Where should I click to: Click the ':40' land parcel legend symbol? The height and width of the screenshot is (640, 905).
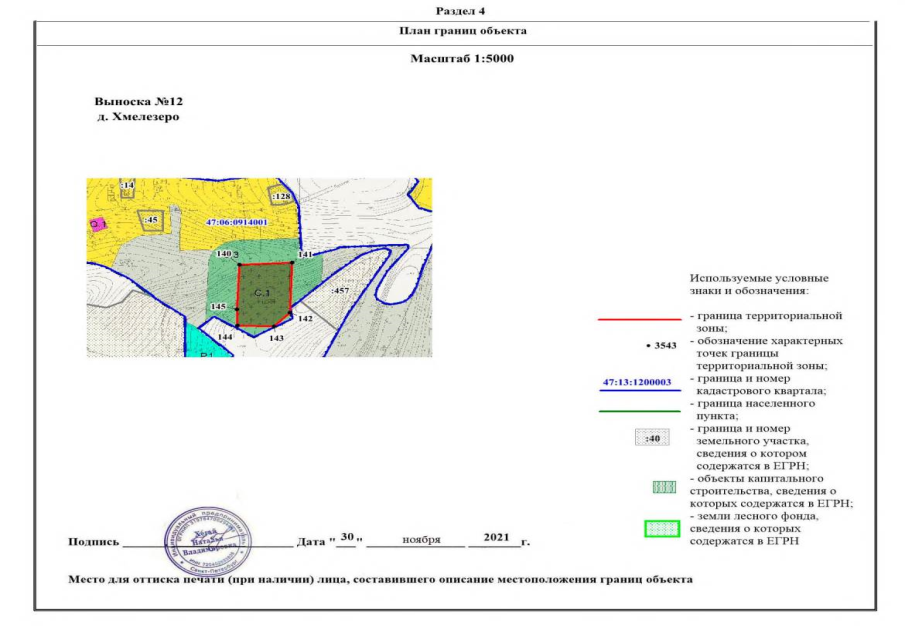(655, 437)
